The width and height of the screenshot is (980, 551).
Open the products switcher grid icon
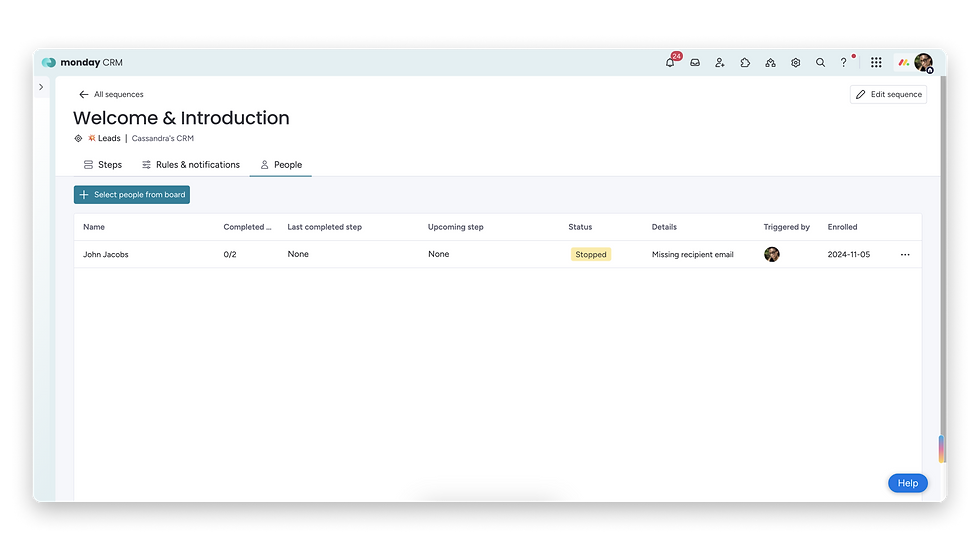tap(876, 62)
